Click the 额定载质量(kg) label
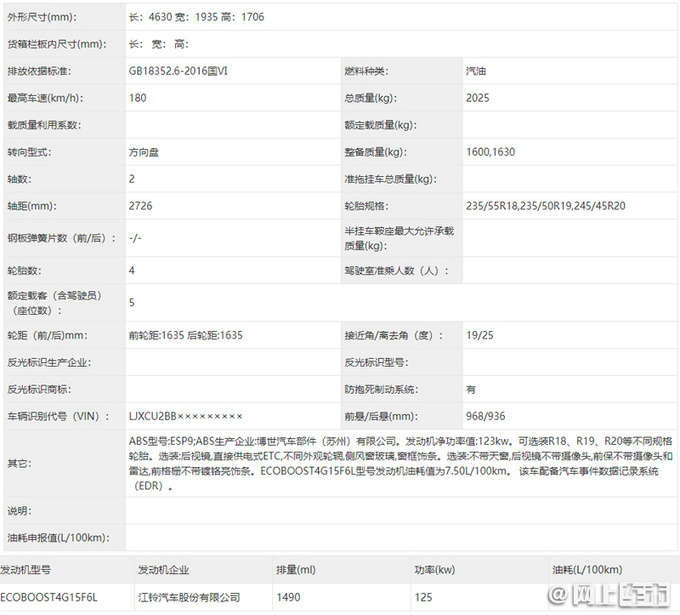The height and width of the screenshot is (615, 680). (380, 125)
